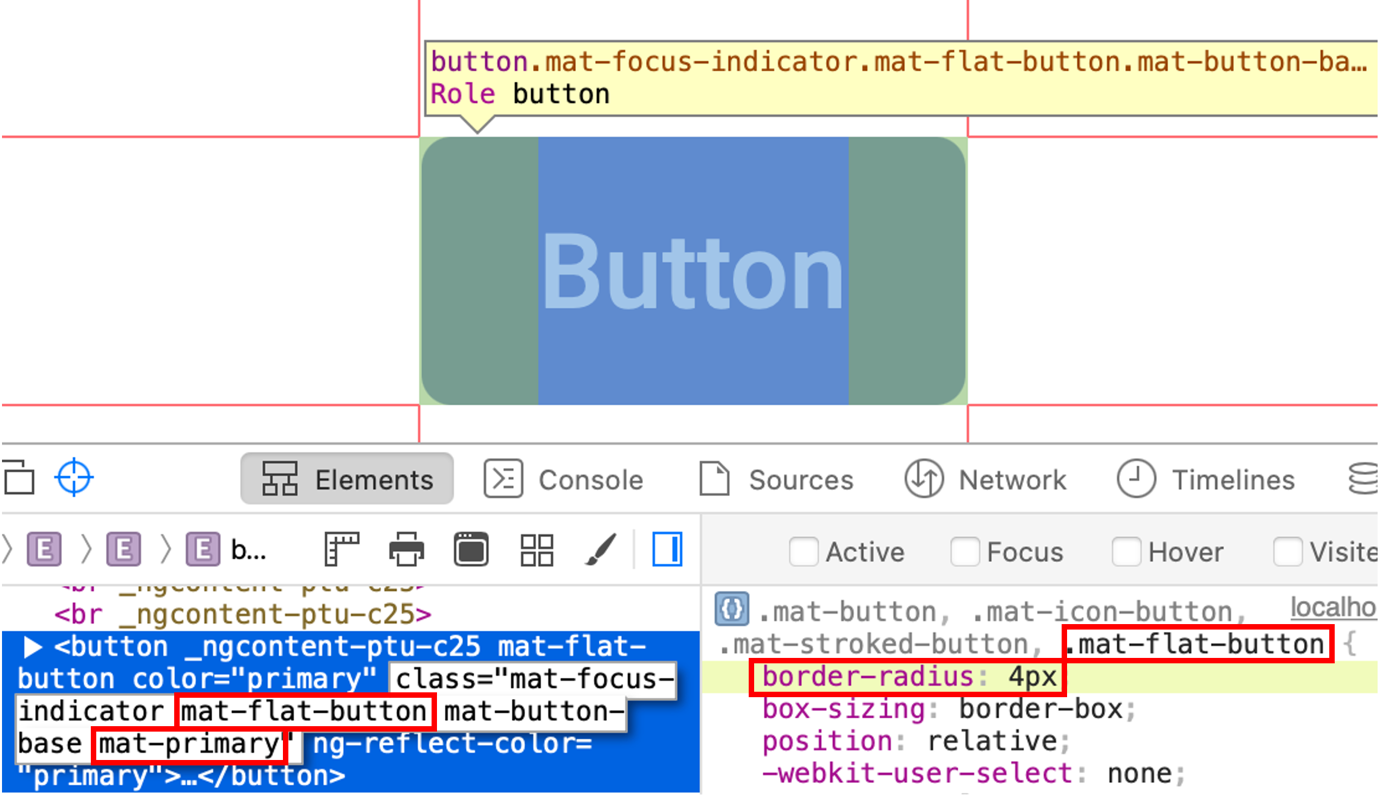Enable the Hover pseudo-class checkbox
The width and height of the screenshot is (1384, 797).
[1127, 551]
